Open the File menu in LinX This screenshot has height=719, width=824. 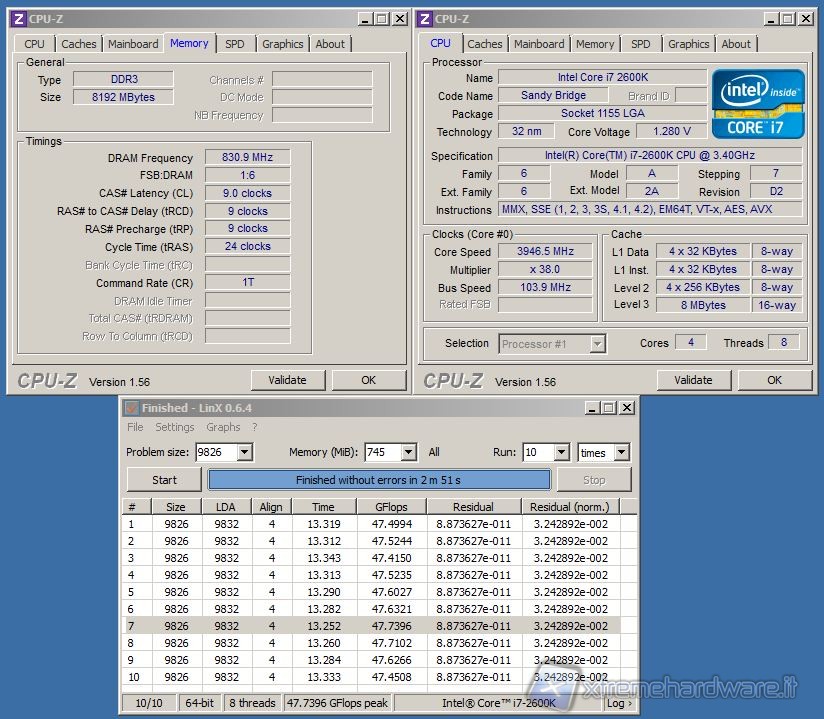point(135,427)
